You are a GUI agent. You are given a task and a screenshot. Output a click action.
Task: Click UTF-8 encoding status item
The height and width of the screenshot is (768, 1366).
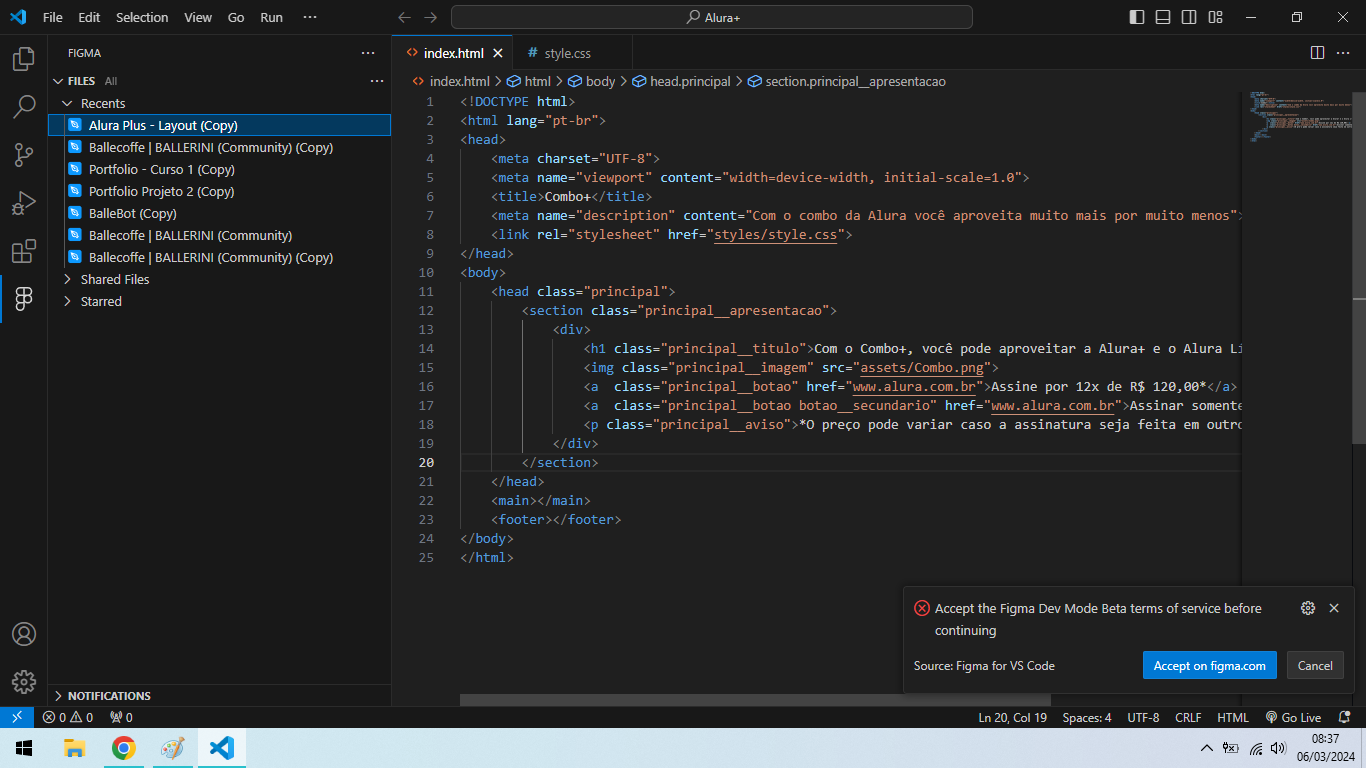pyautogui.click(x=1143, y=717)
